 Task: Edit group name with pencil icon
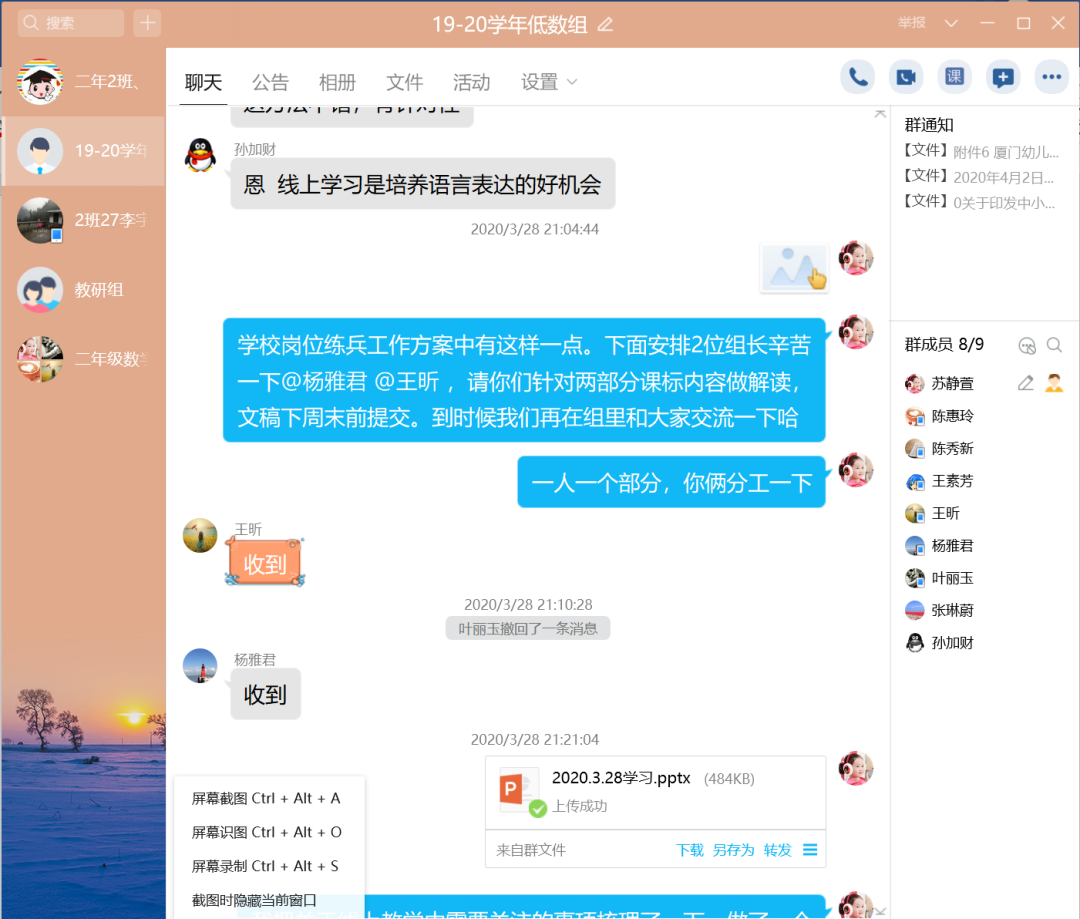coord(605,24)
